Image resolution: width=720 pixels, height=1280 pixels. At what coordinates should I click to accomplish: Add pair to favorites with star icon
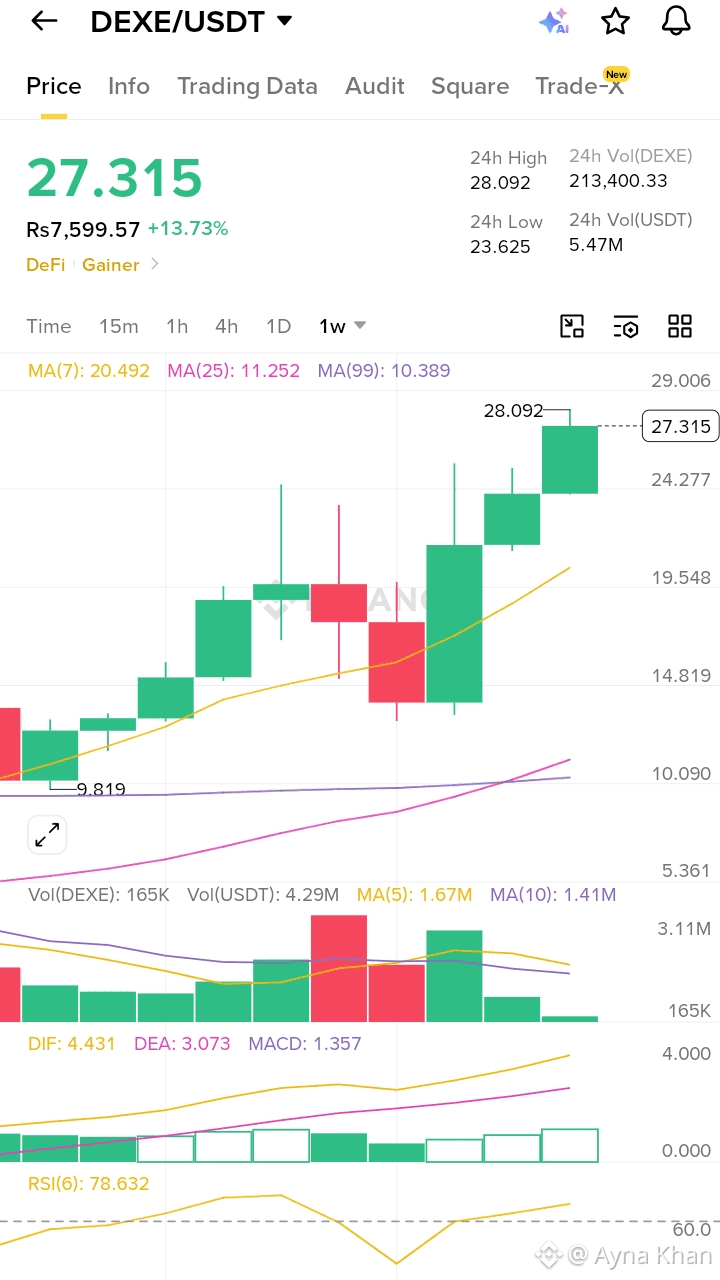tap(615, 21)
